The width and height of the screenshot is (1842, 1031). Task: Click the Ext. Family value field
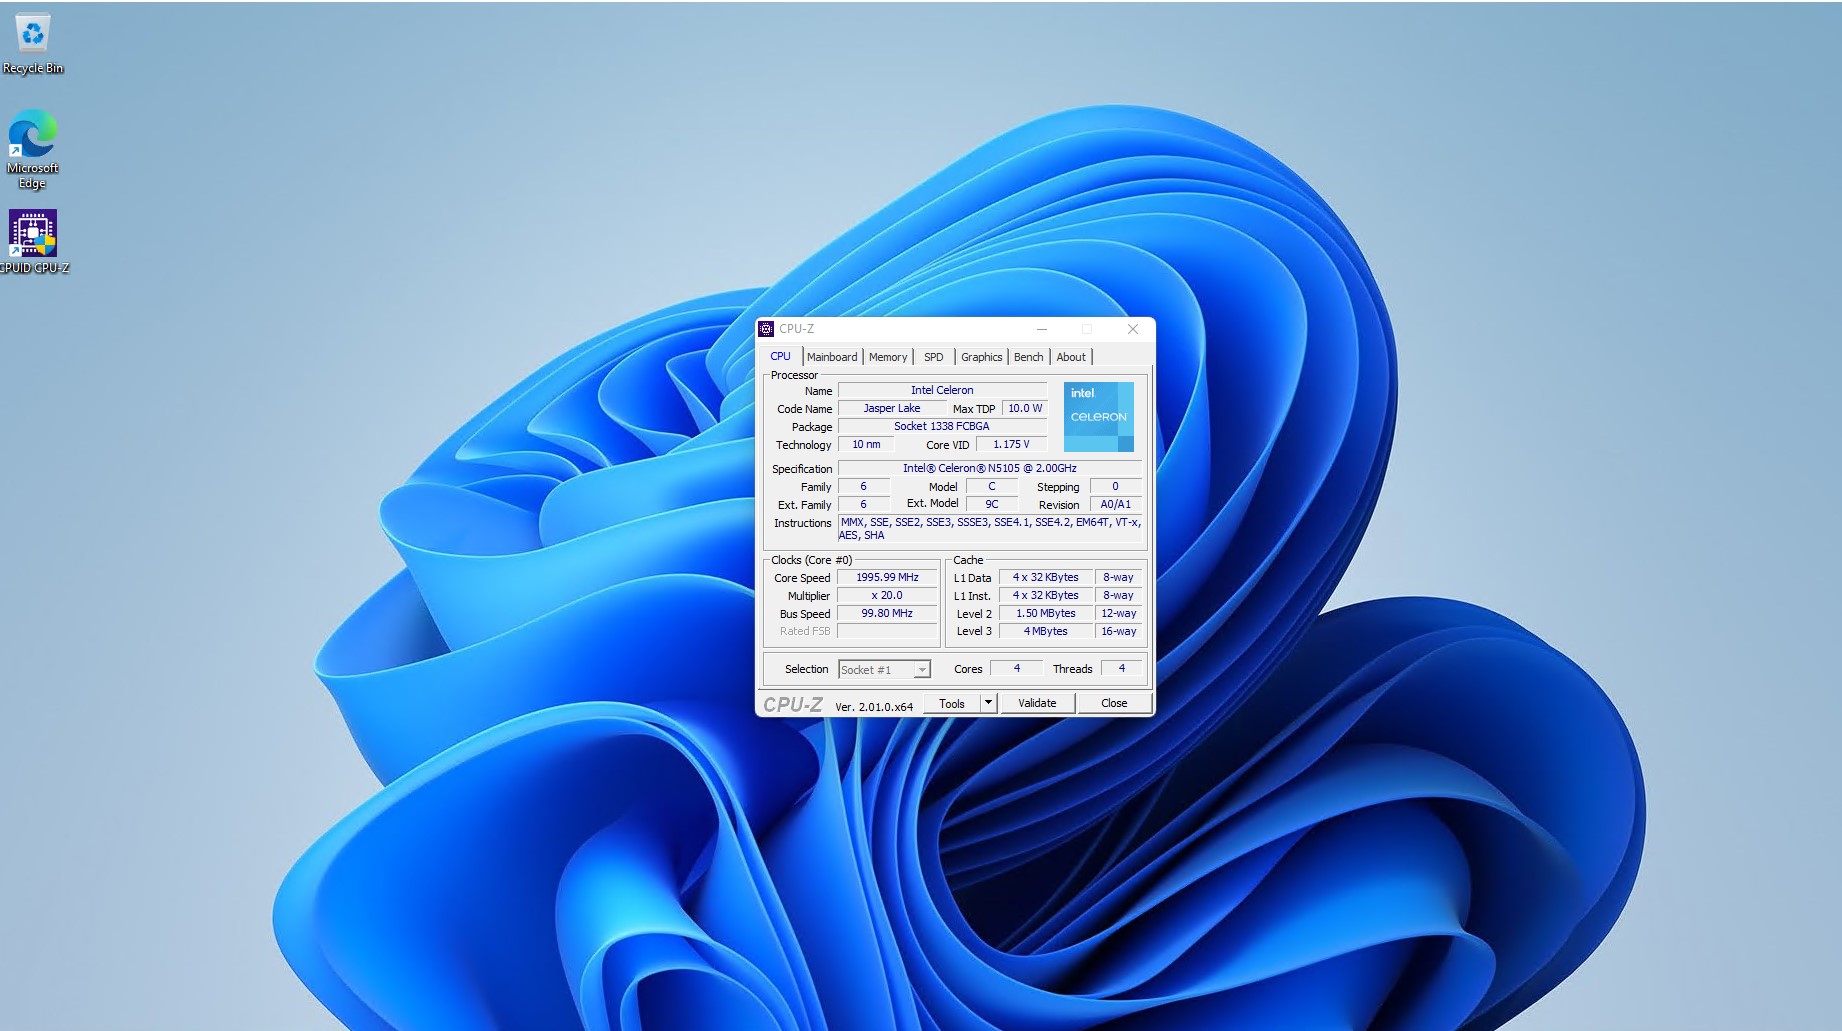click(864, 505)
